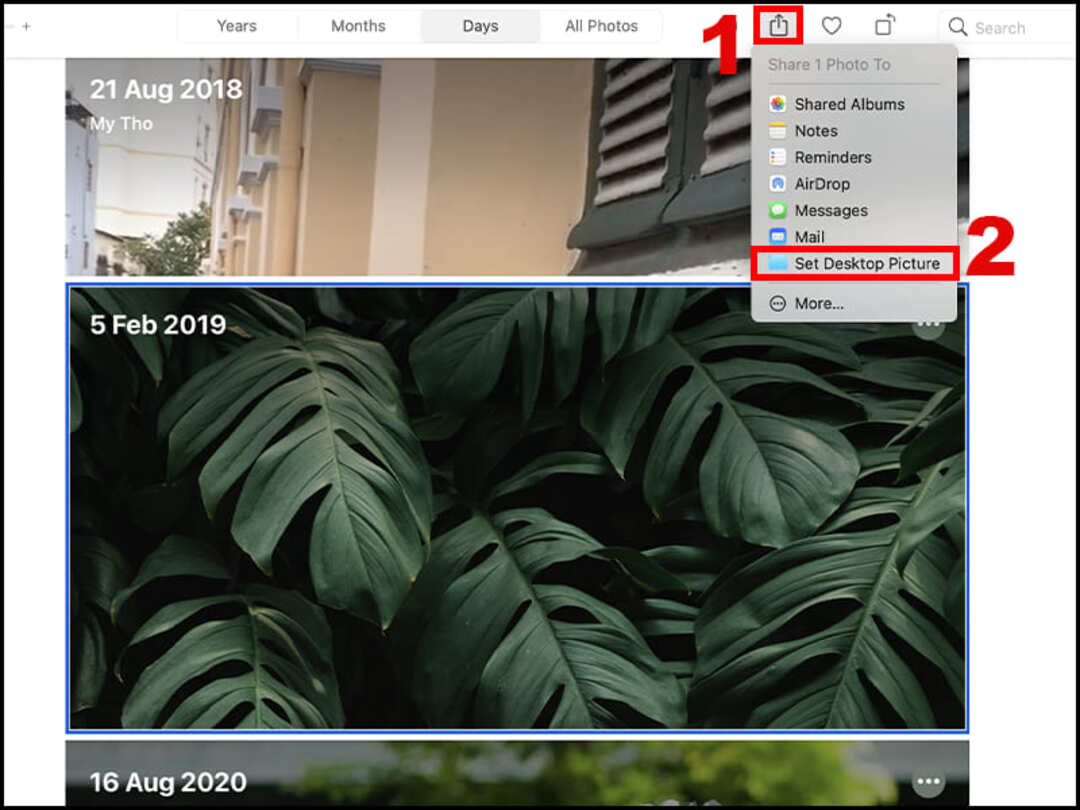This screenshot has width=1080, height=810.
Task: Click the AirDrop icon
Action: click(778, 184)
